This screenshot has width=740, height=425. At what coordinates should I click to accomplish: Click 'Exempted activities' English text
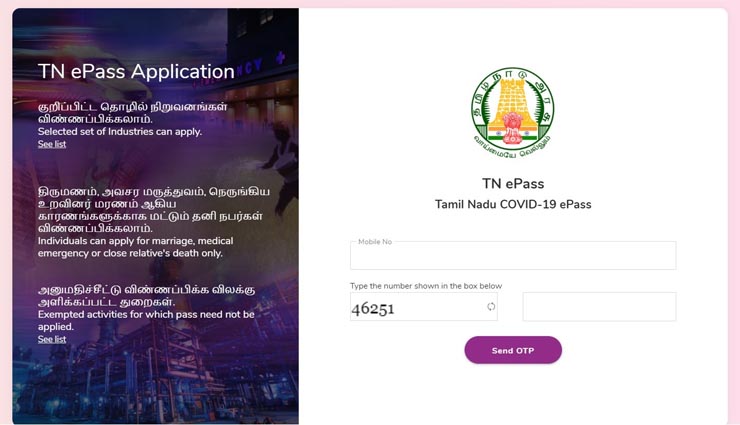pyautogui.click(x=146, y=320)
